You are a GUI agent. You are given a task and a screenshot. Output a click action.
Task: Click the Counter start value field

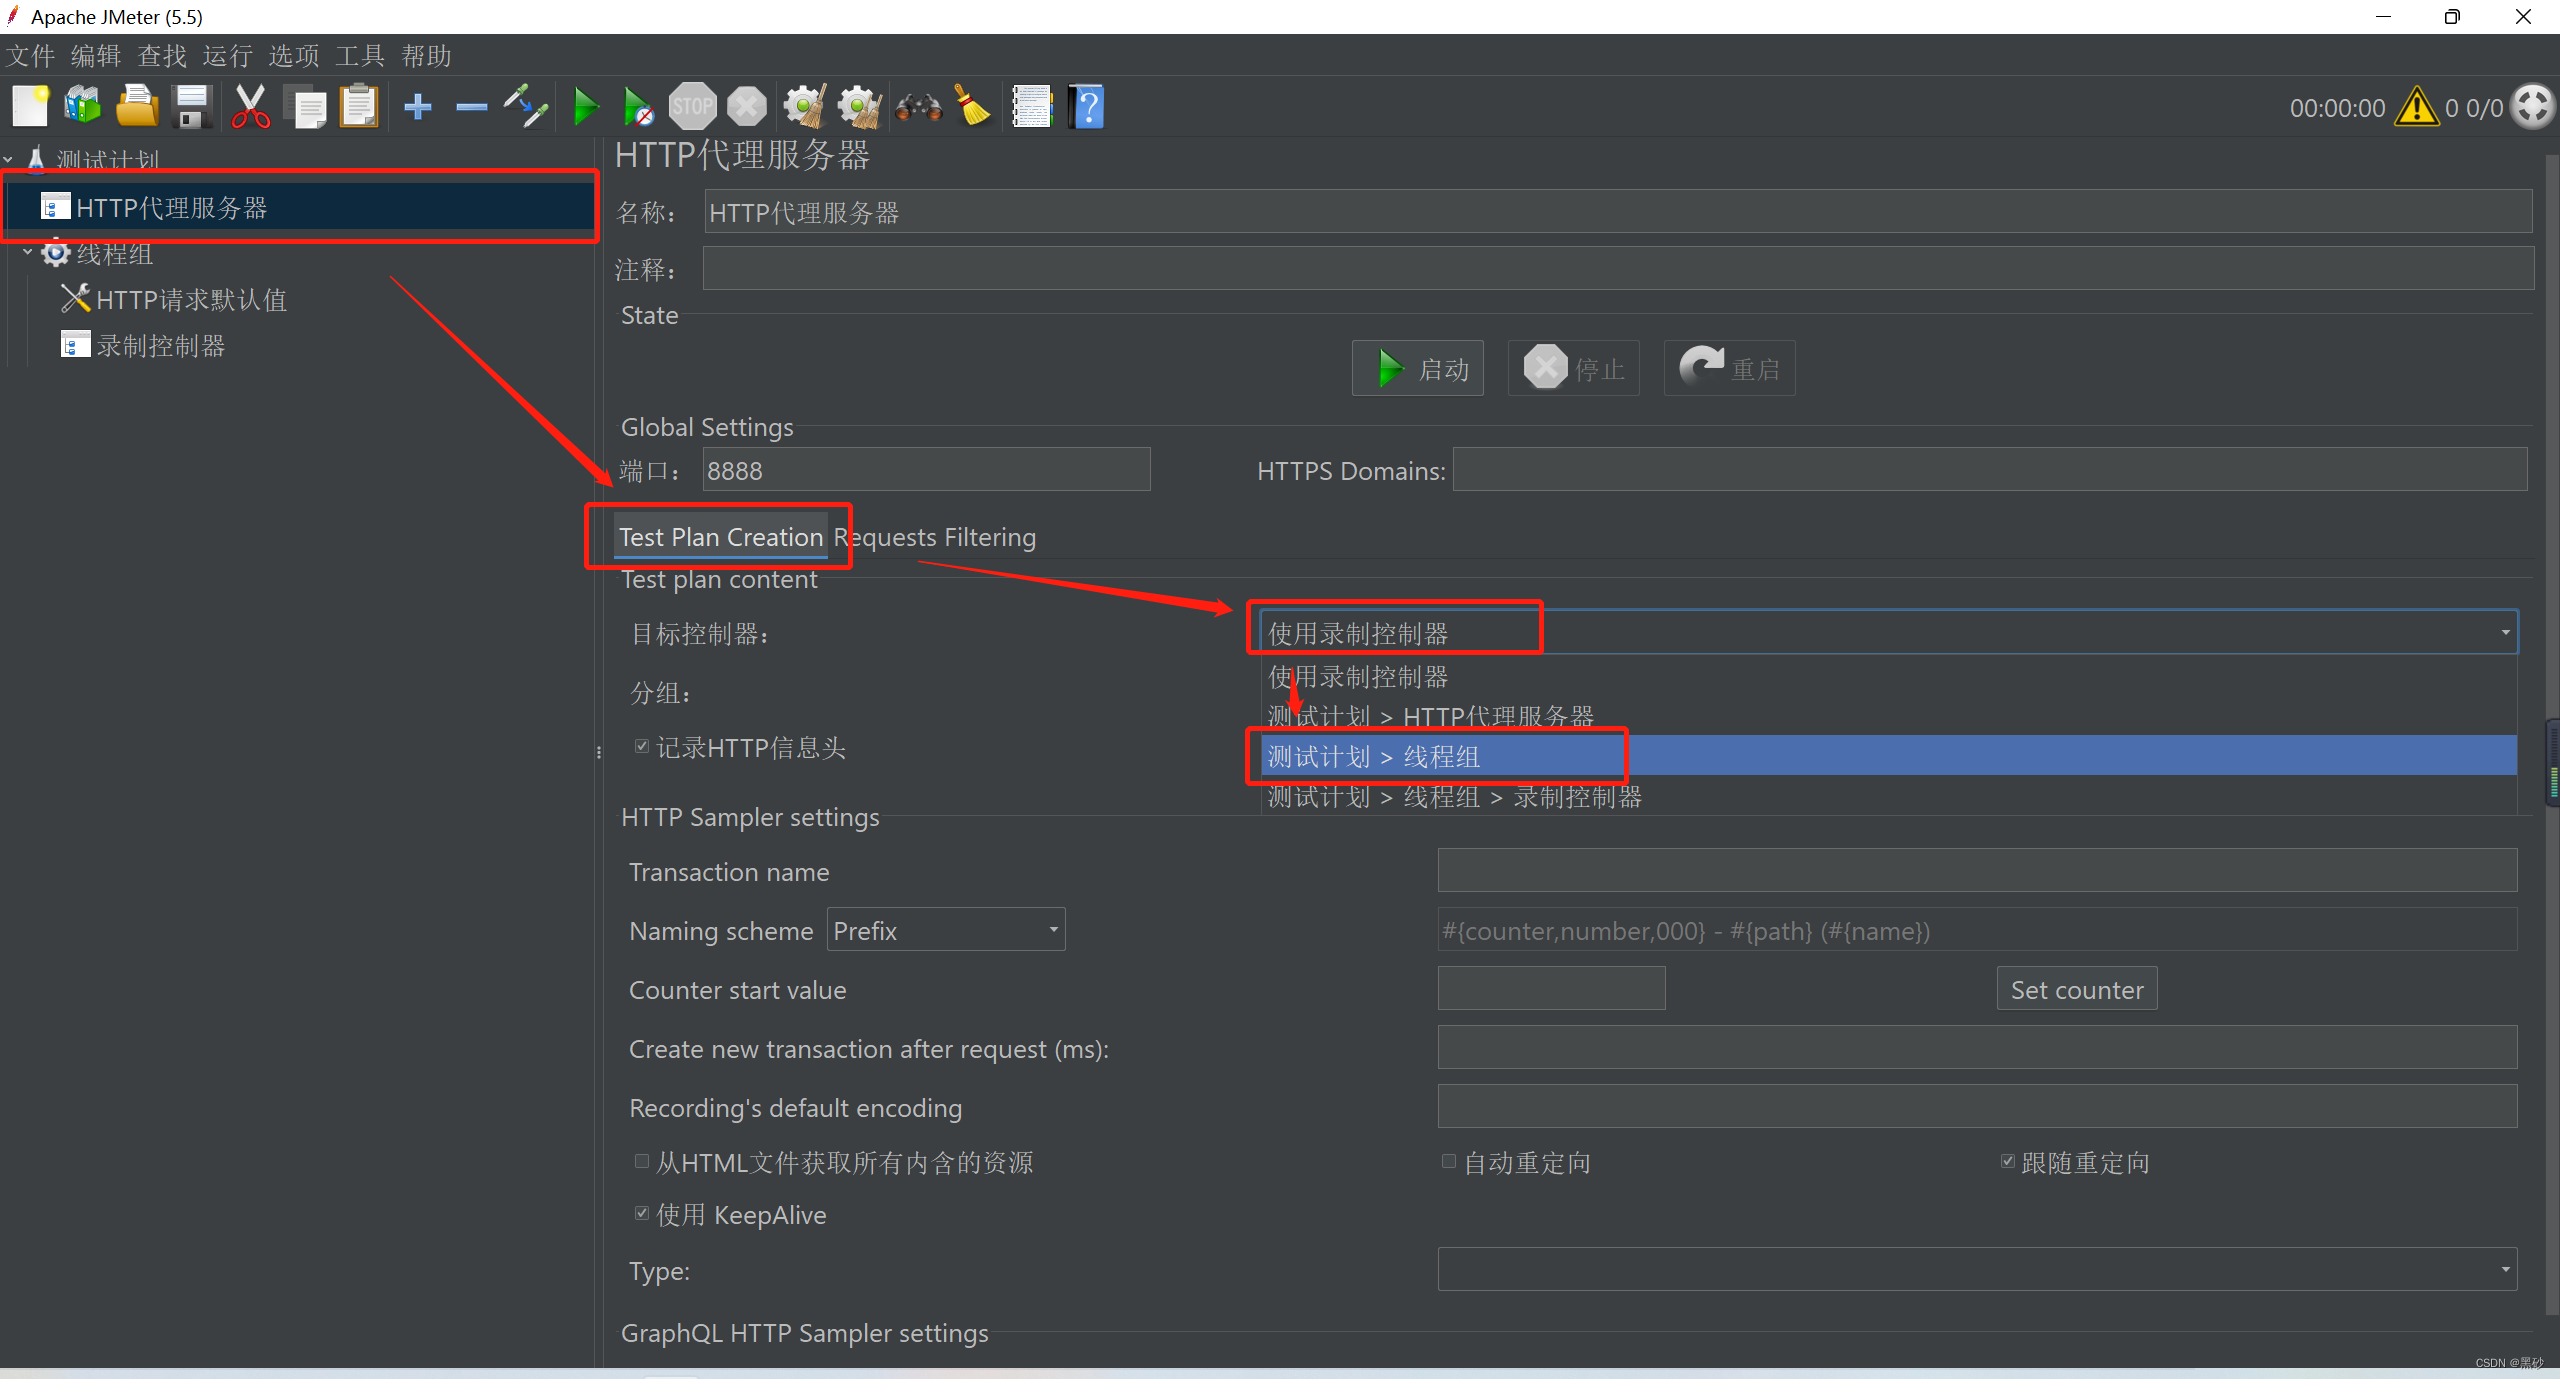(x=1551, y=988)
